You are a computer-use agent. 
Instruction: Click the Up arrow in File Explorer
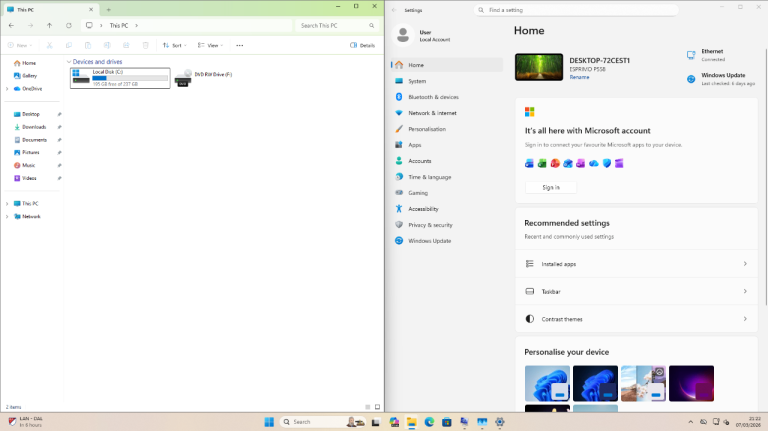pos(49,25)
